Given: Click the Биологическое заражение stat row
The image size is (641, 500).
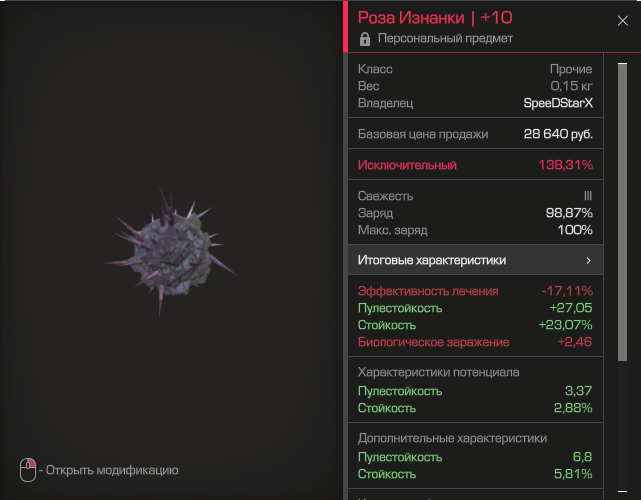Looking at the screenshot, I should coord(475,342).
